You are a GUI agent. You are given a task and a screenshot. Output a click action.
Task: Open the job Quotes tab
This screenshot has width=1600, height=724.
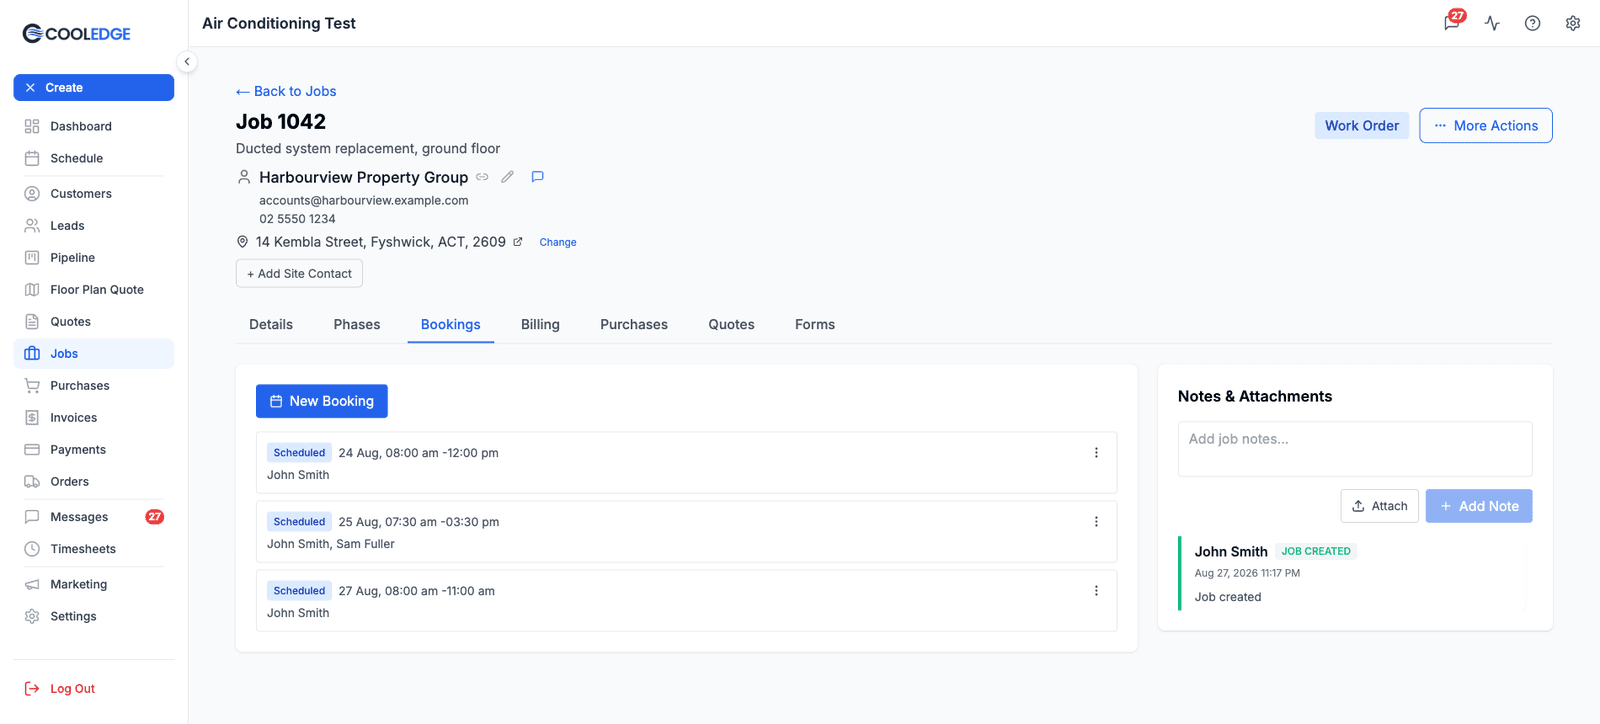(x=731, y=325)
